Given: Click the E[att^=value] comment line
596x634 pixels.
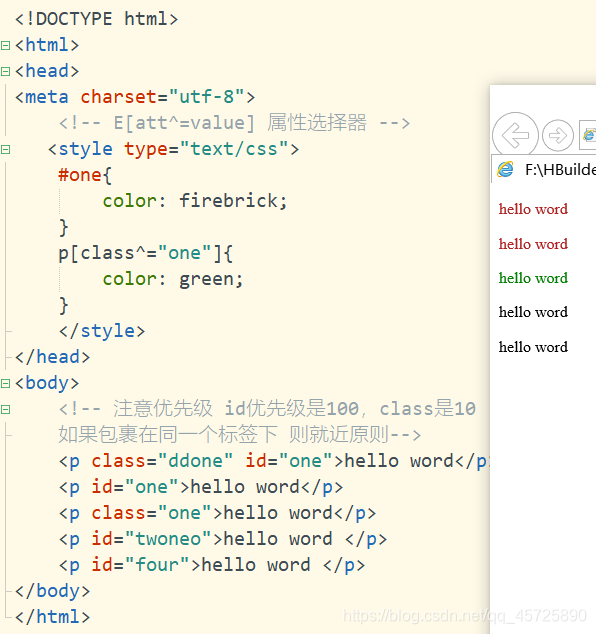Looking at the screenshot, I should click(x=234, y=123).
